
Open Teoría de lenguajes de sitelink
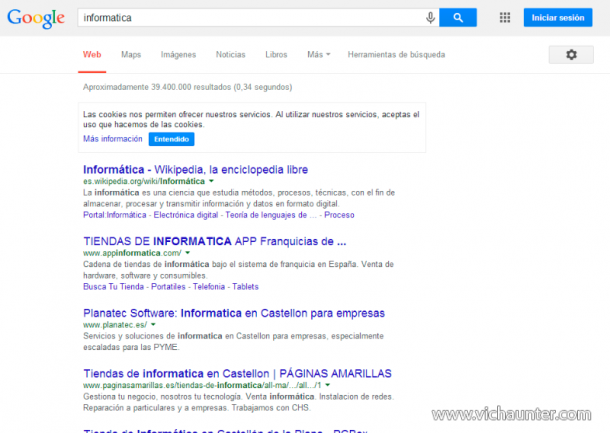pyautogui.click(x=271, y=215)
